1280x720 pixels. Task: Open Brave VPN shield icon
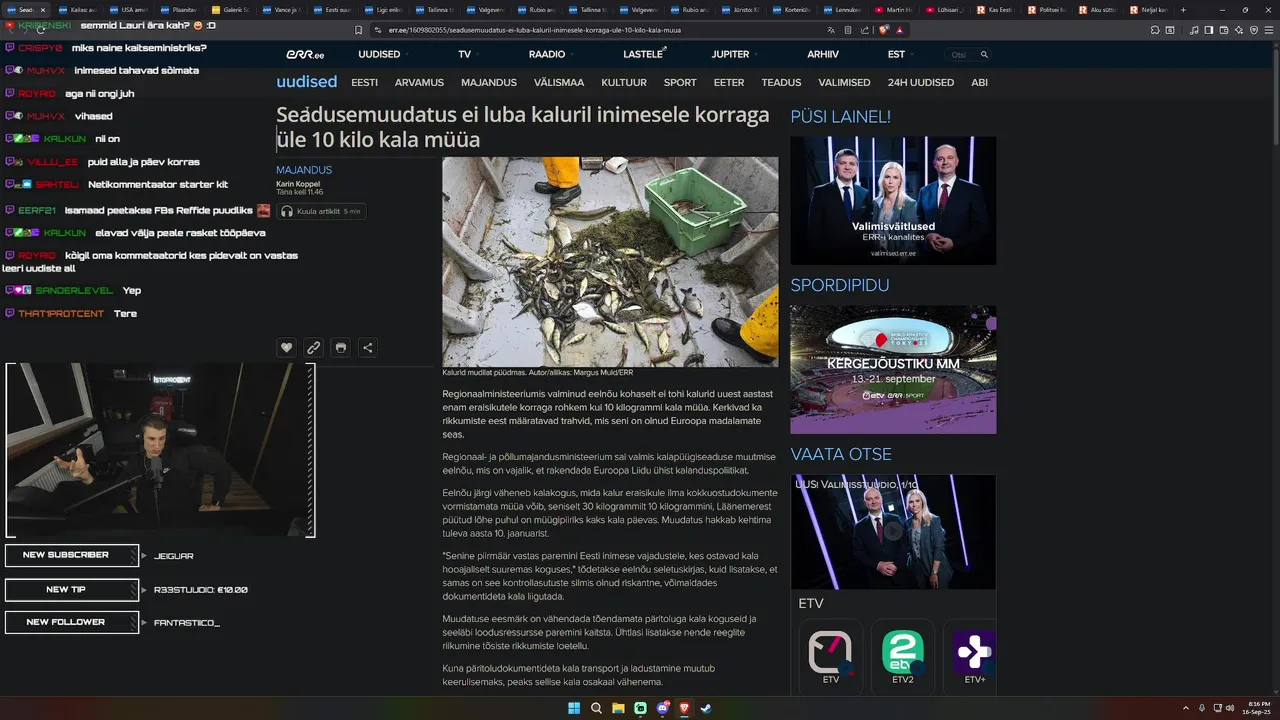(x=1252, y=30)
